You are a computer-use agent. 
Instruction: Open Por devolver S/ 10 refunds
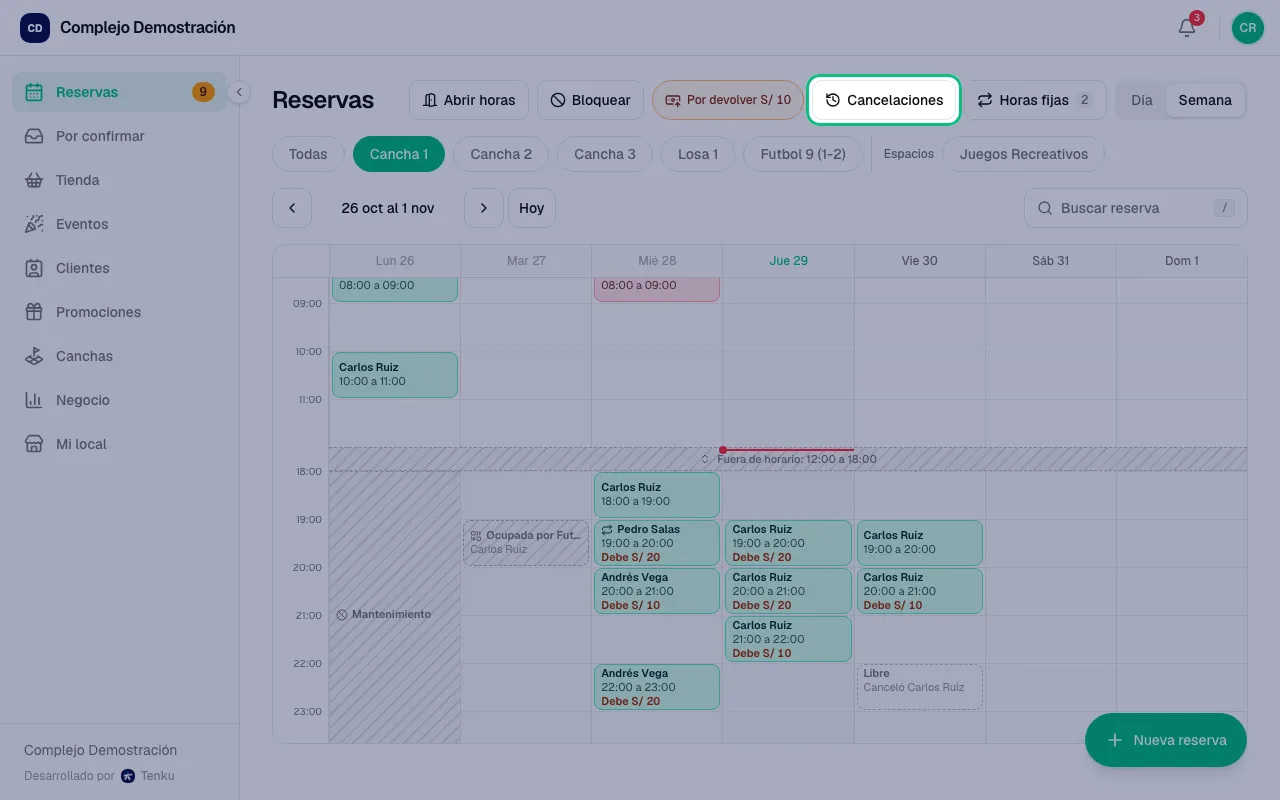point(728,100)
